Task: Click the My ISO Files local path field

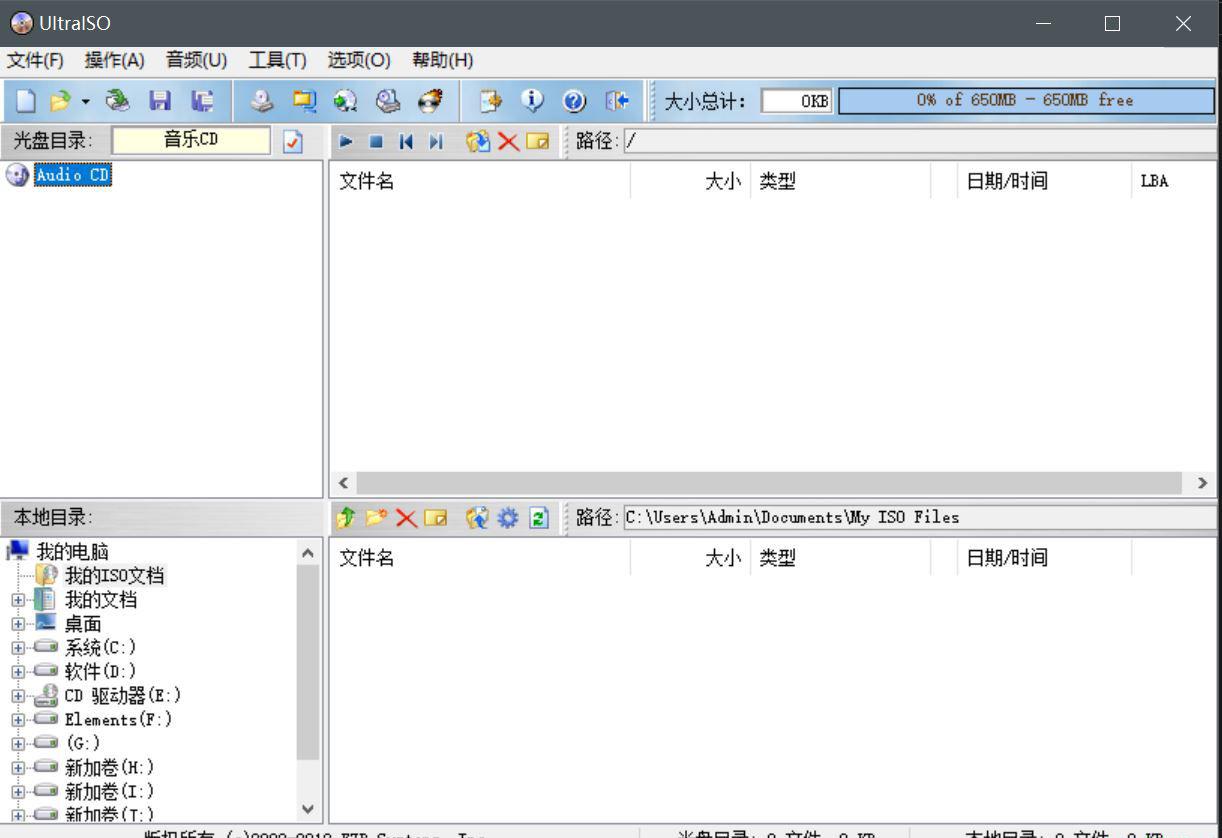Action: pos(920,517)
